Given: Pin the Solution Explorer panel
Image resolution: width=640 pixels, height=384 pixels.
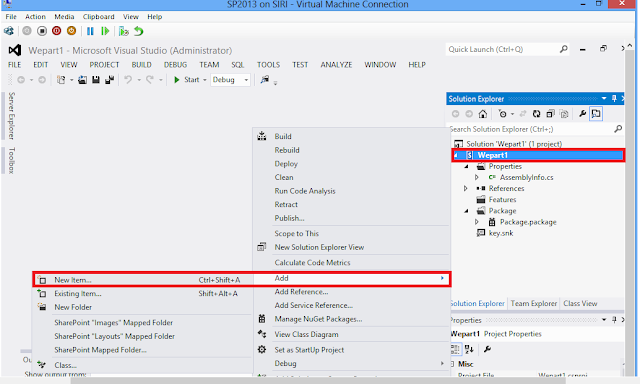Looking at the screenshot, I should 614,98.
